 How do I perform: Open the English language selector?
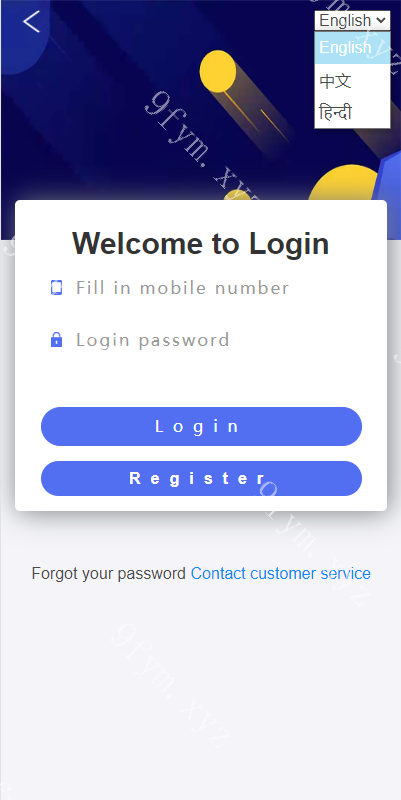(353, 20)
